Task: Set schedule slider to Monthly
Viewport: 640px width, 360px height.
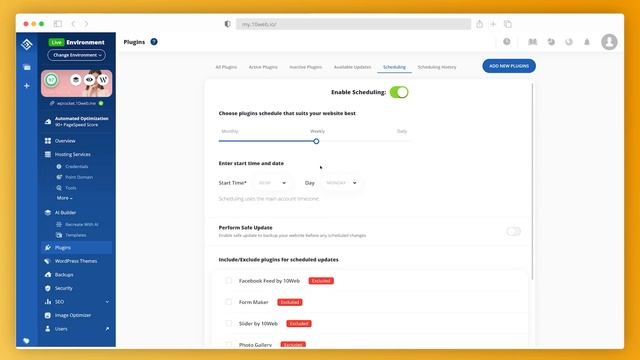Action: (x=230, y=131)
